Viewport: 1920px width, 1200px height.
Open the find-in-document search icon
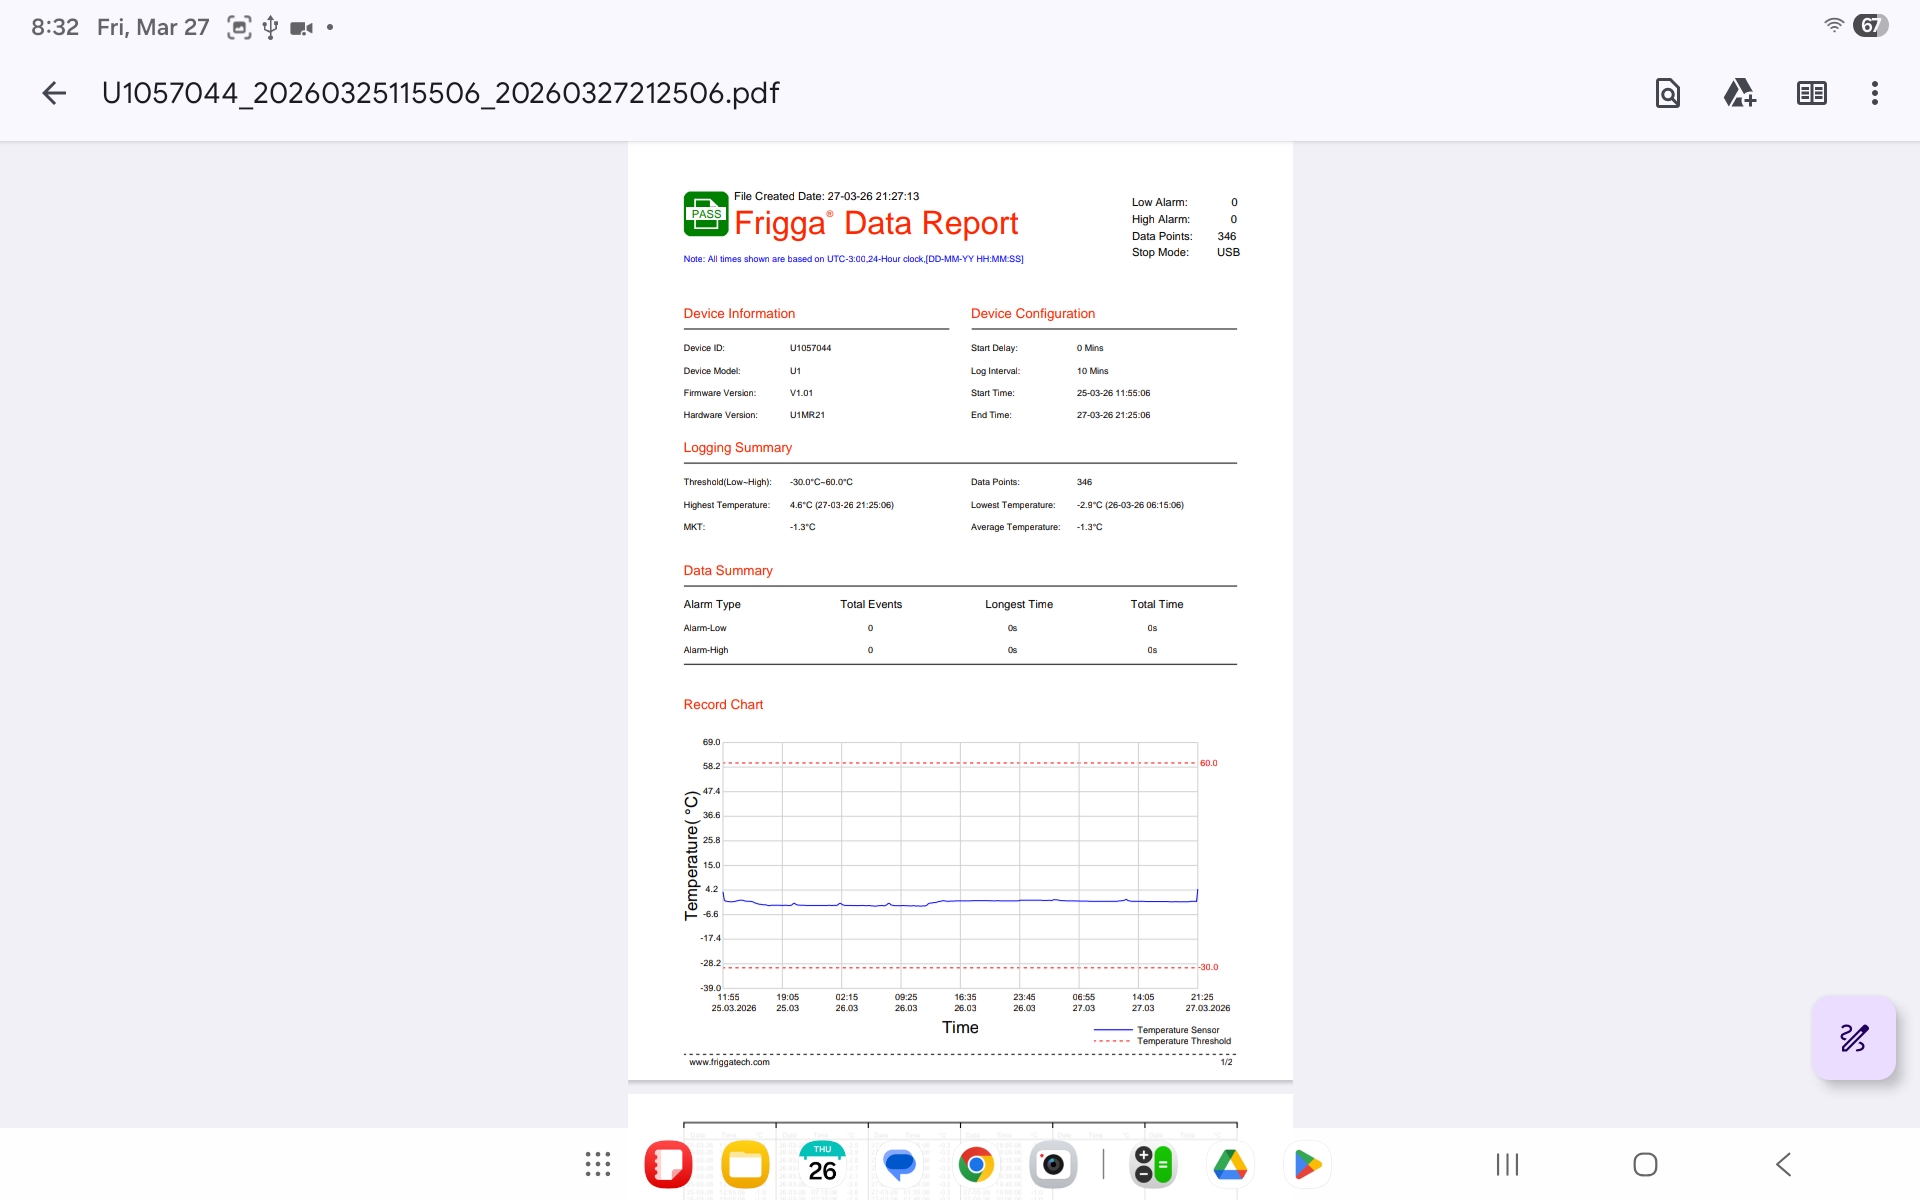point(1667,93)
